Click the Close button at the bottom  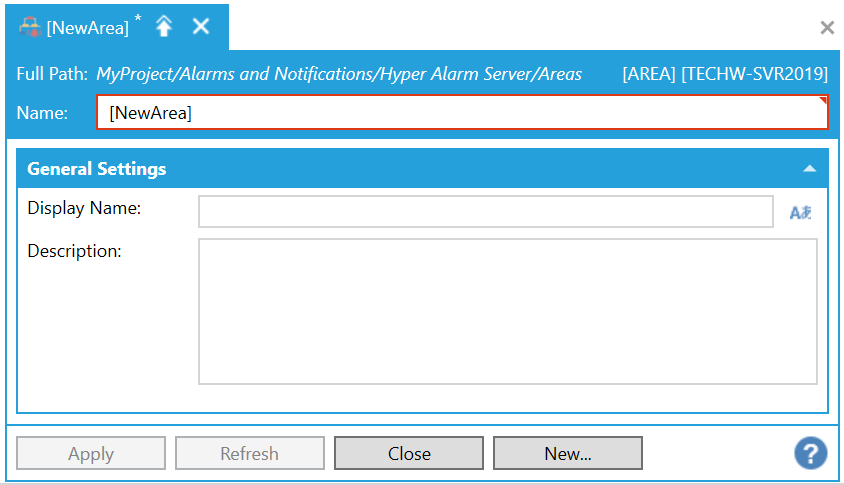tap(409, 453)
